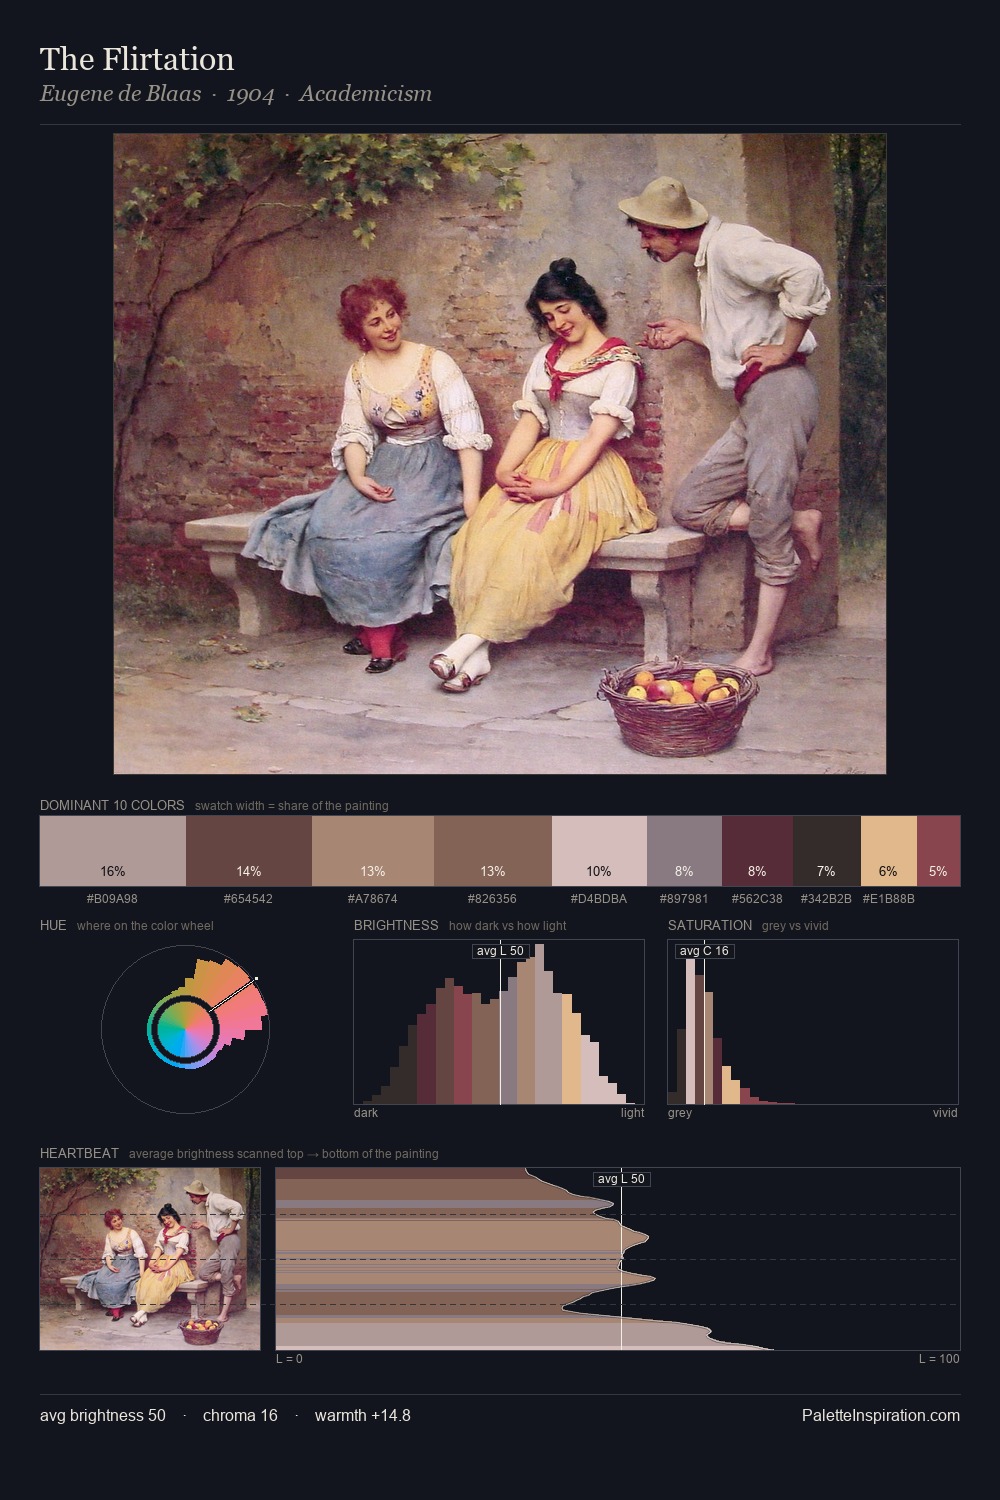Click 'where on the color wheel' caption

click(145, 926)
